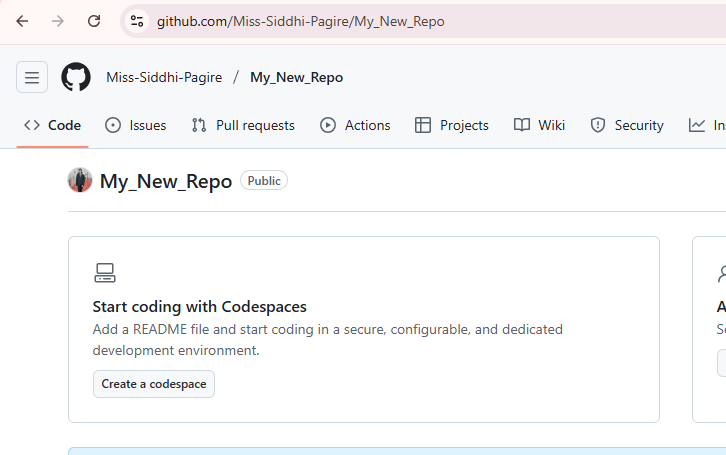The height and width of the screenshot is (455, 726).
Task: Click the browser forward arrow
Action: 57,21
